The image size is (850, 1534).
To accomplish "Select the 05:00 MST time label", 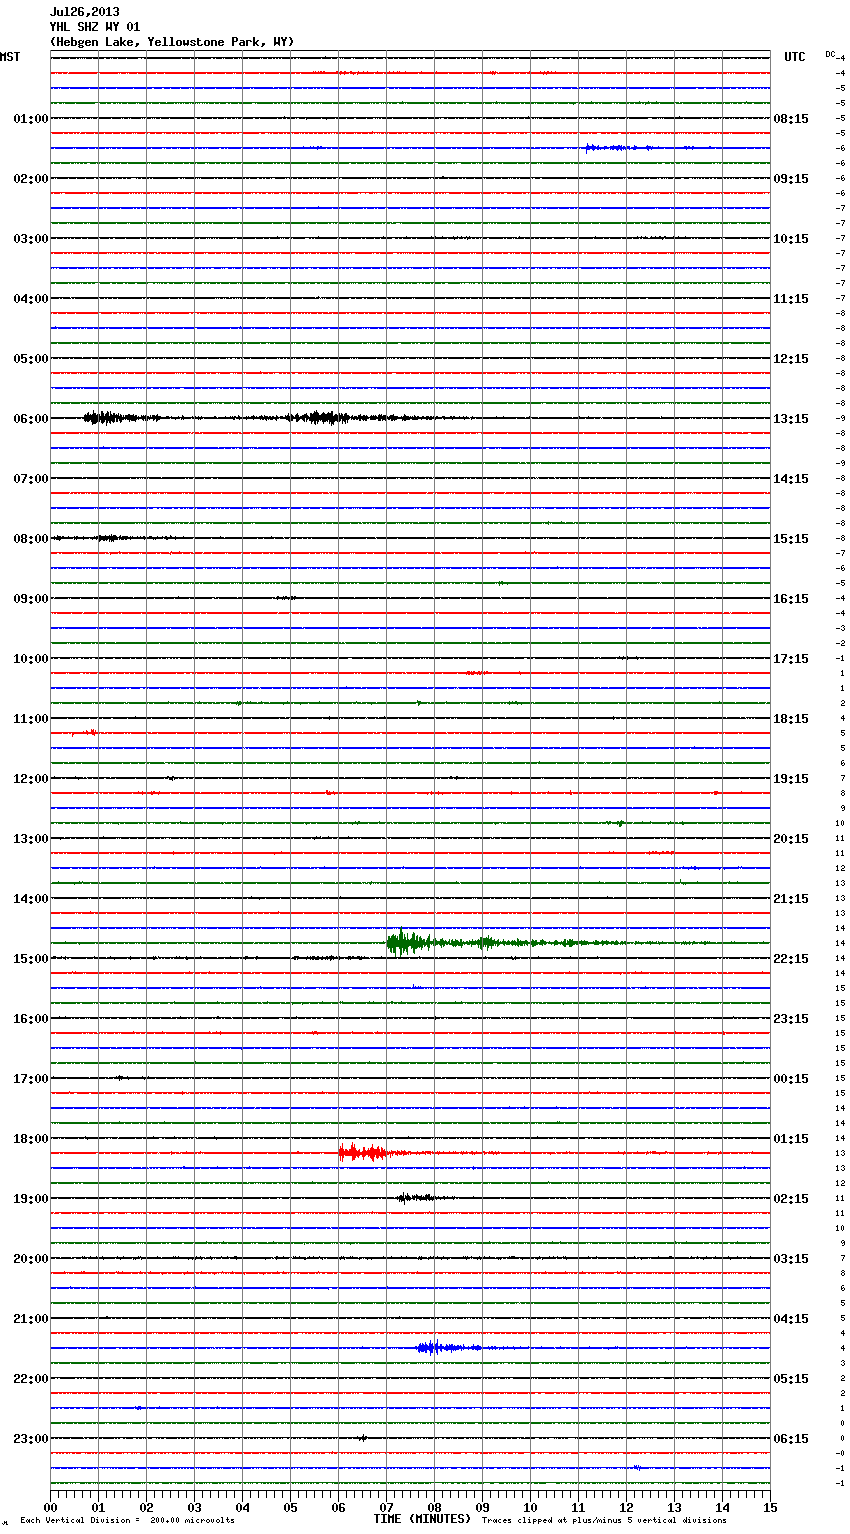I will click(x=30, y=359).
